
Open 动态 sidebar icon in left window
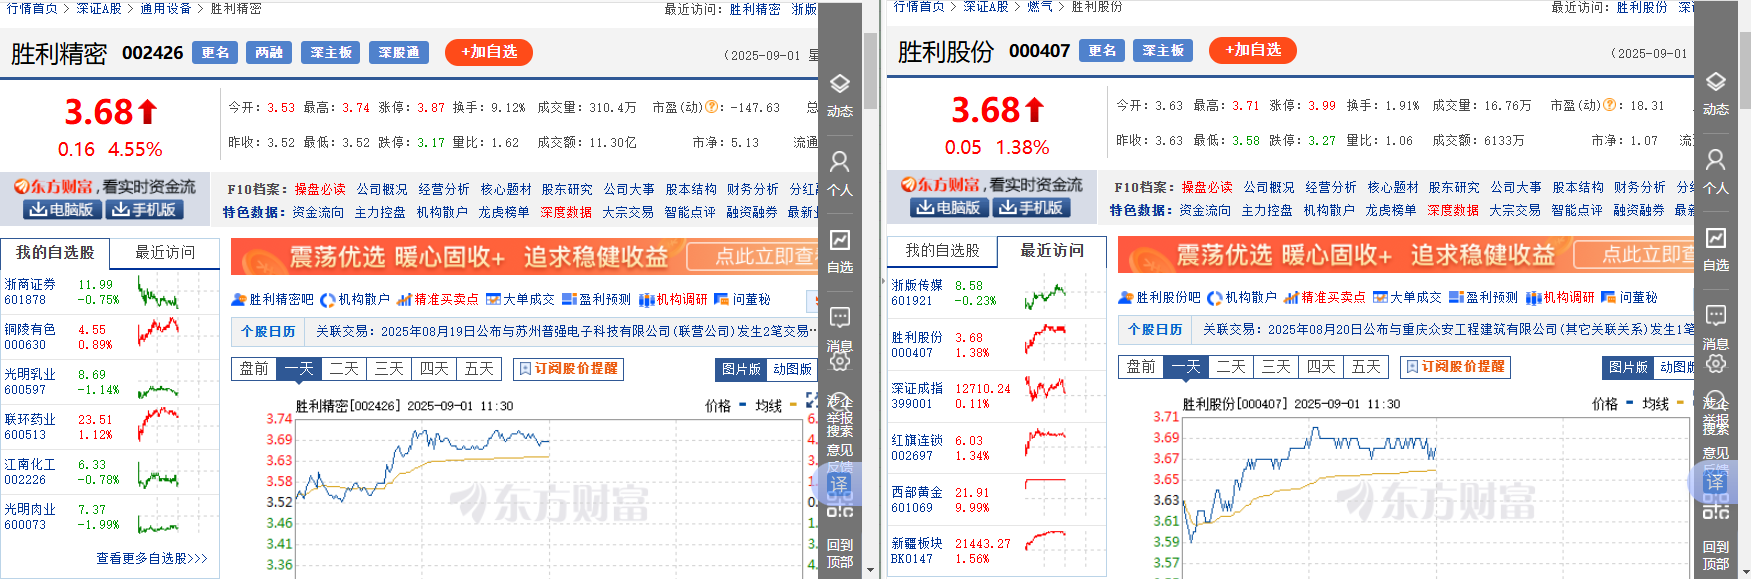[x=839, y=94]
